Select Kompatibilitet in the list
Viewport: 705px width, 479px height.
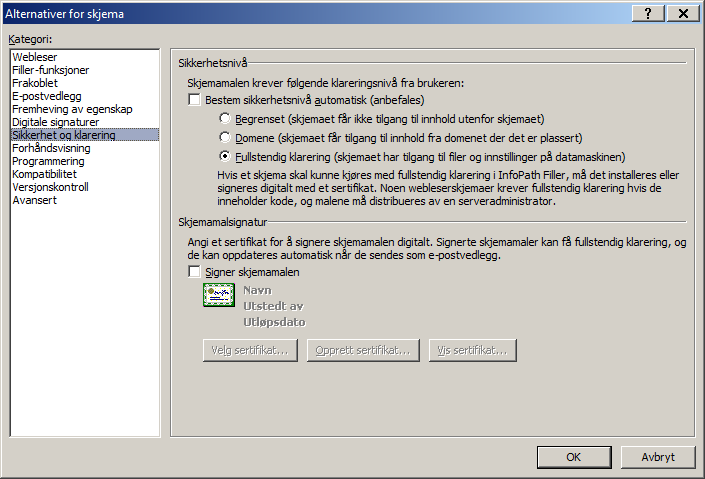pyautogui.click(x=44, y=175)
